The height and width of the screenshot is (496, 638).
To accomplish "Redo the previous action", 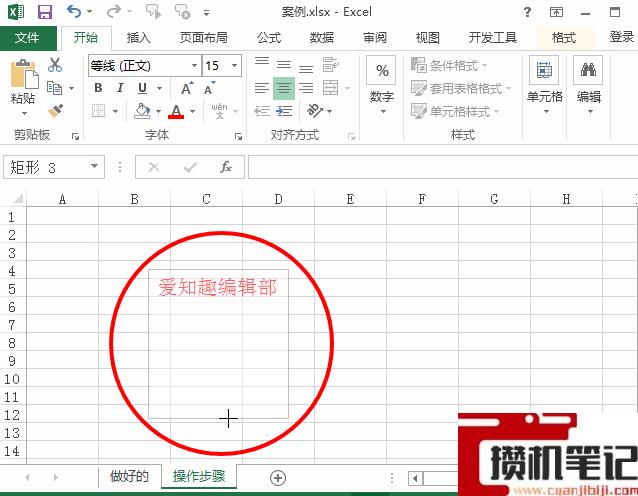I will pos(114,11).
